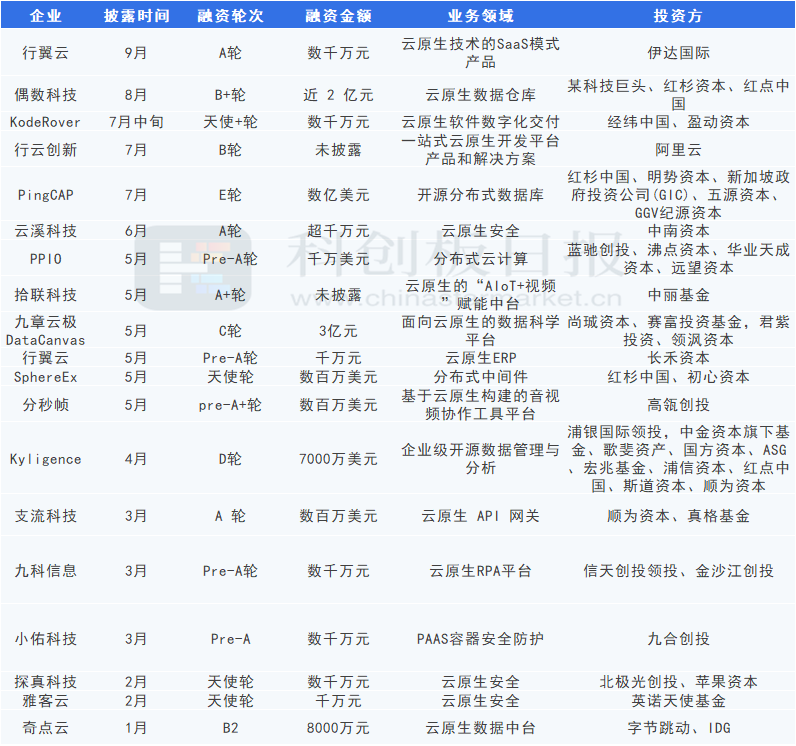Click the C轮 funding round cell
796x746 pixels.
(230, 331)
